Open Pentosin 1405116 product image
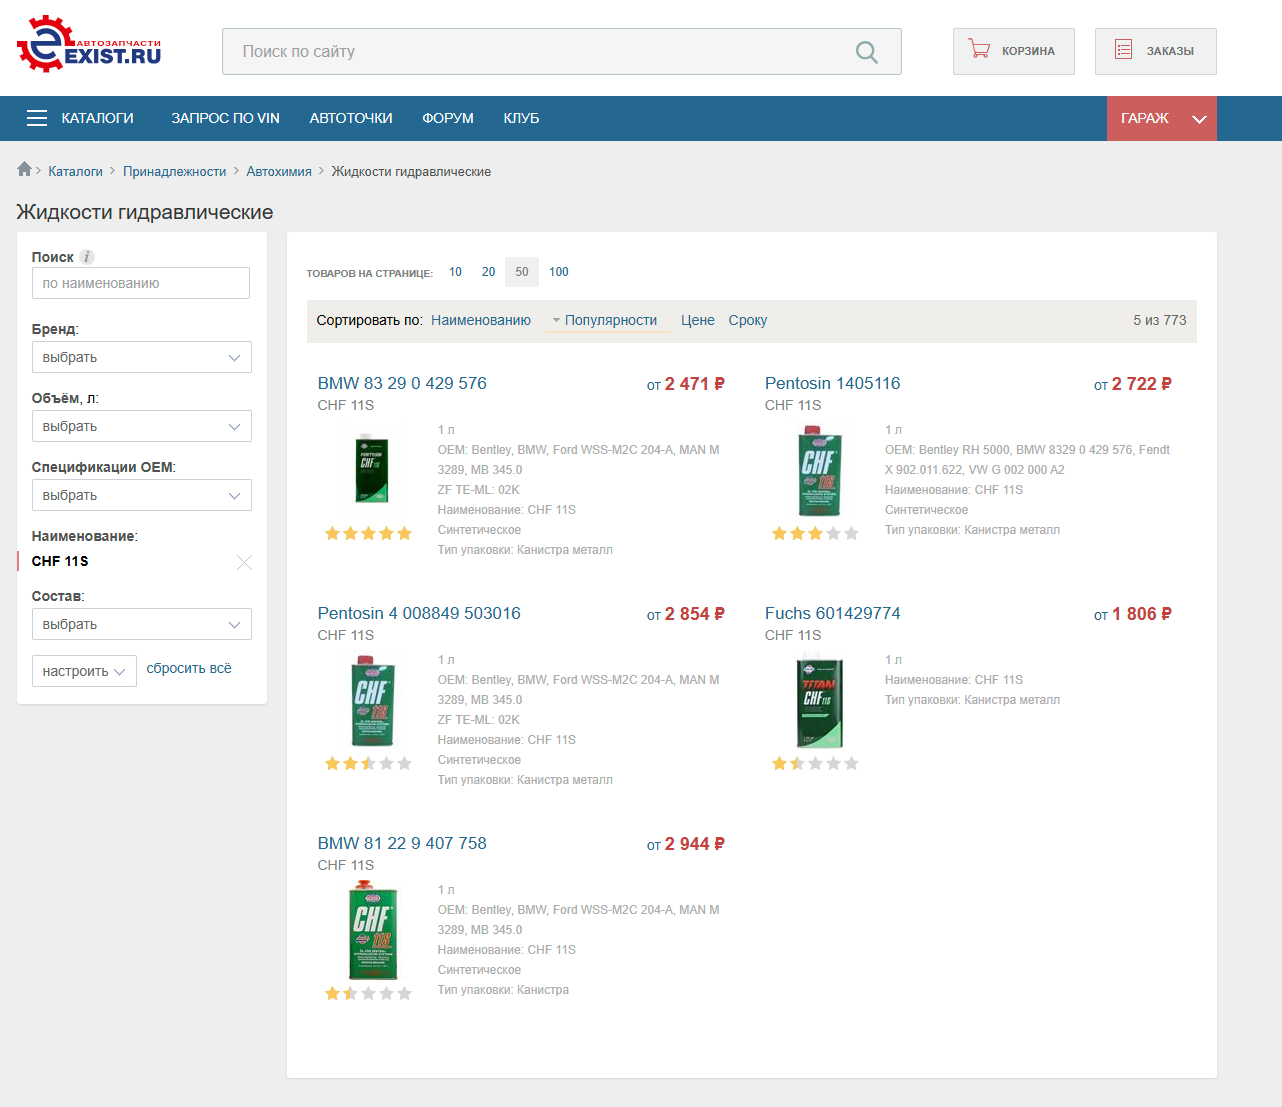Image resolution: width=1282 pixels, height=1107 pixels. click(820, 470)
